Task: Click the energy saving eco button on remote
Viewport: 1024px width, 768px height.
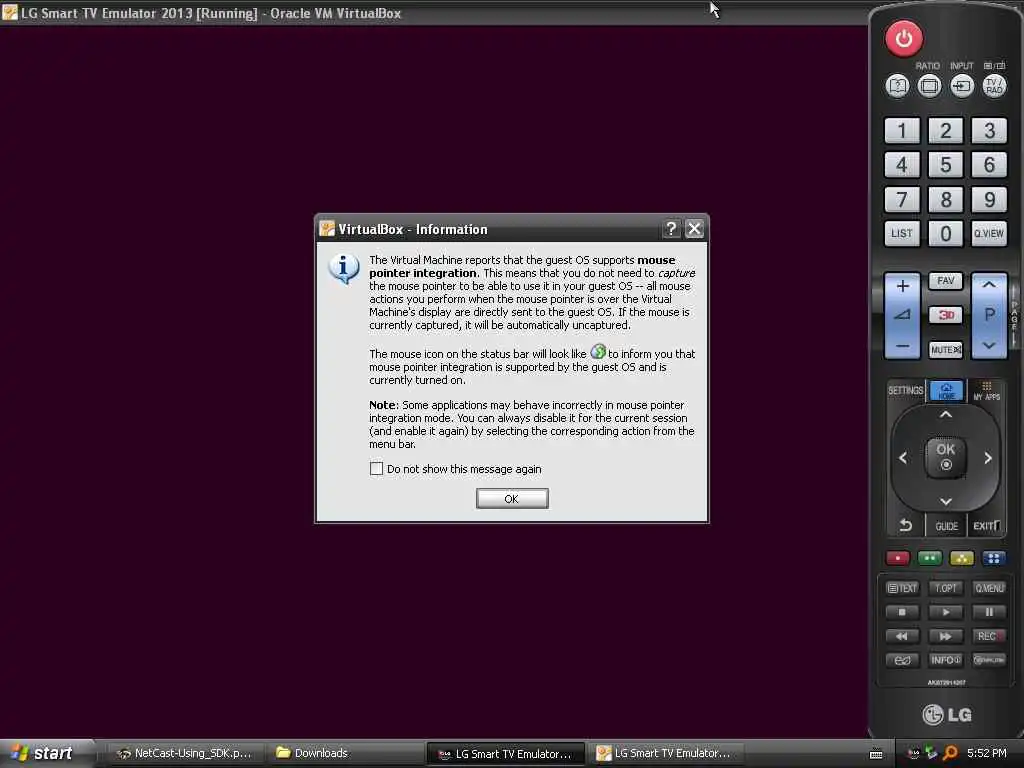Action: pyautogui.click(x=902, y=660)
